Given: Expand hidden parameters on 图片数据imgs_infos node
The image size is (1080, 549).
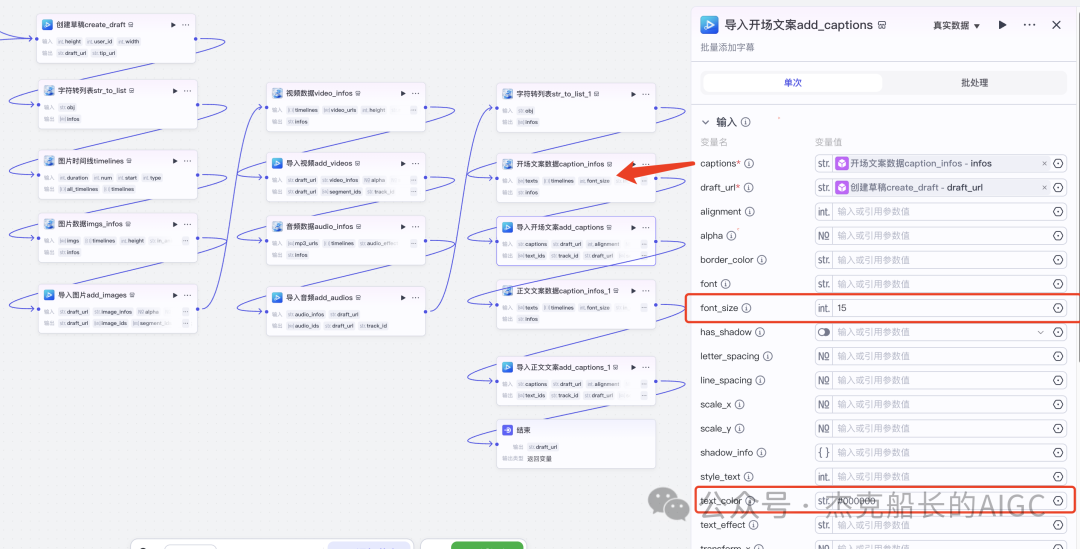Looking at the screenshot, I should pos(187,241).
